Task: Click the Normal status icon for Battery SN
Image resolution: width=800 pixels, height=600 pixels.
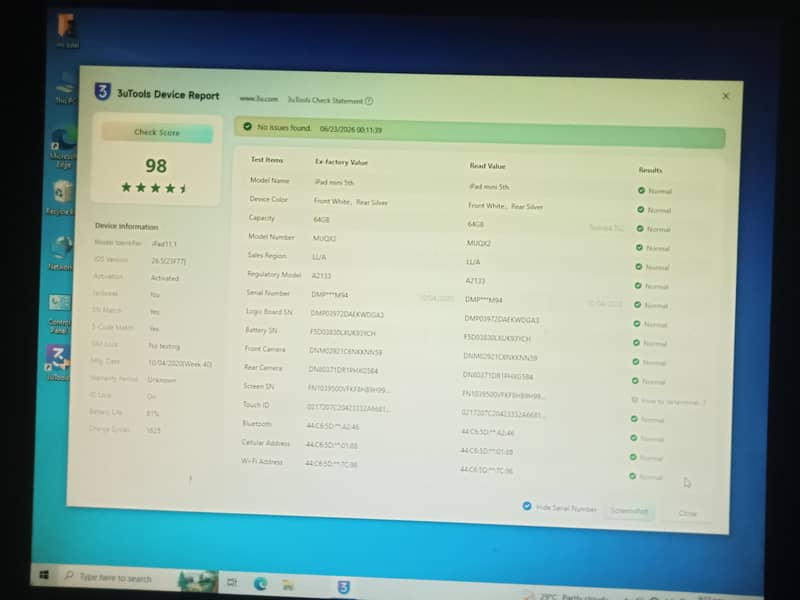Action: [x=636, y=343]
